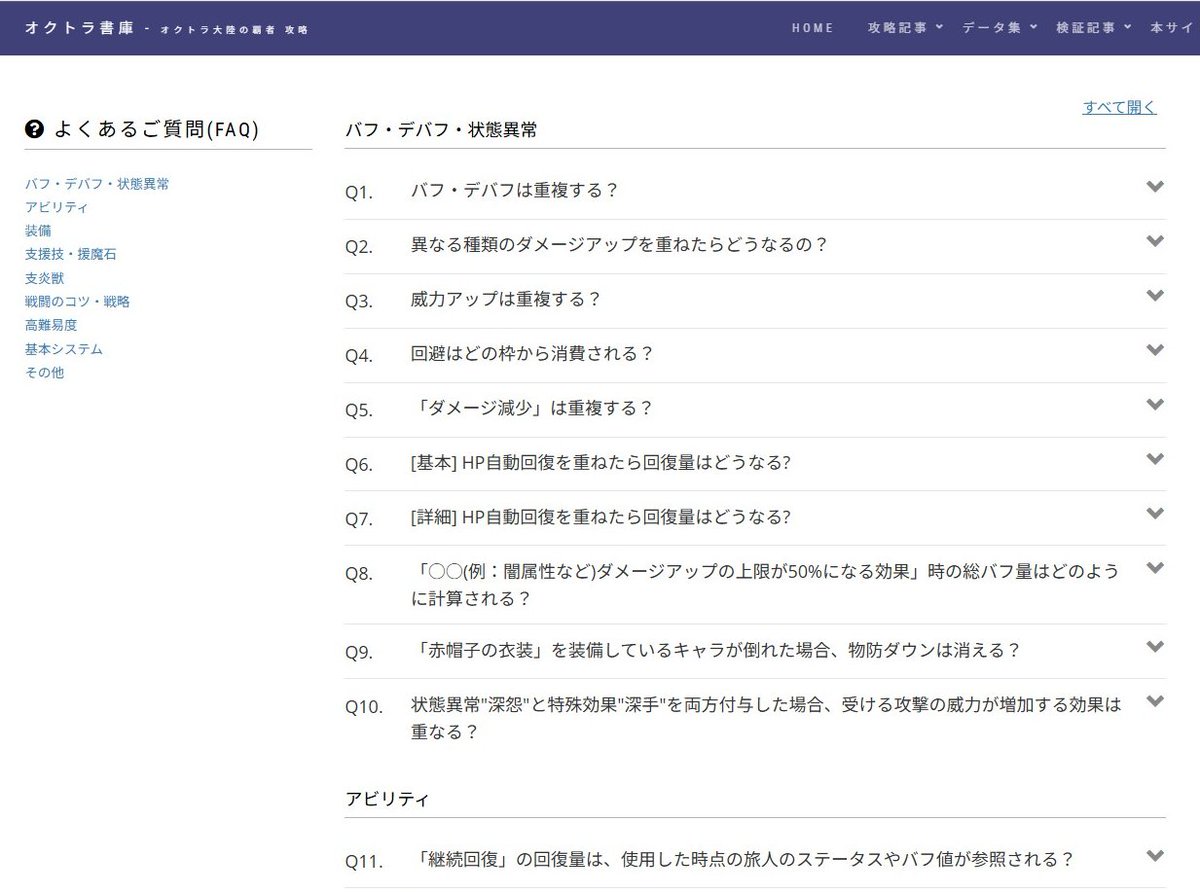
Task: Click Q10 question text about 深怨 and 深手
Action: [x=766, y=718]
